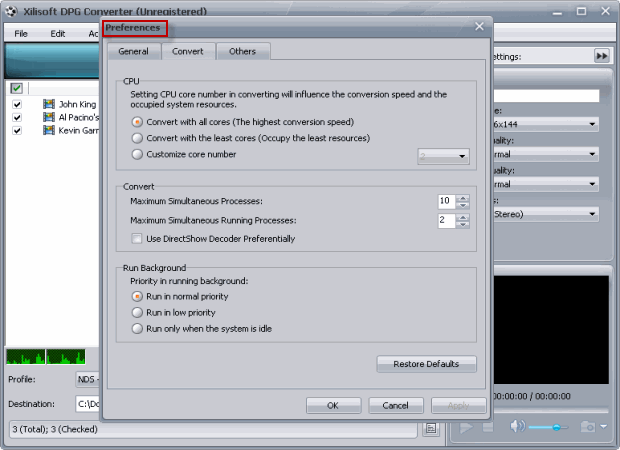Click the Al Pacino's video file icon

click(x=49, y=117)
